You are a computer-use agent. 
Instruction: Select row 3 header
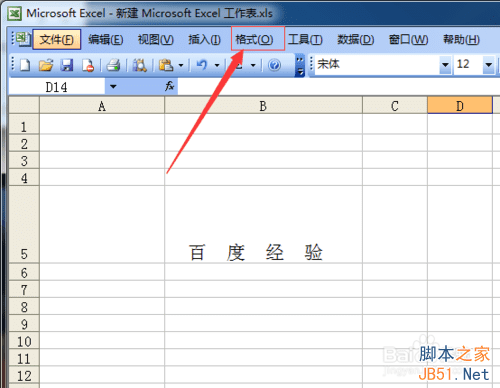(24, 160)
